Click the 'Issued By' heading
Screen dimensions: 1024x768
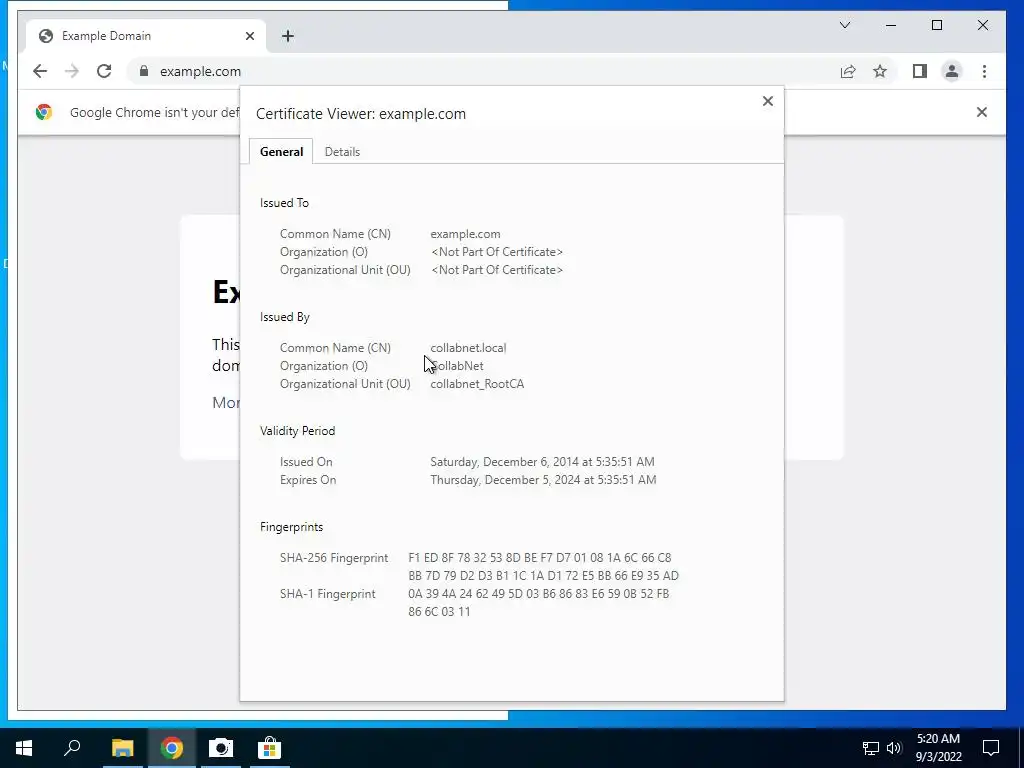tap(285, 317)
